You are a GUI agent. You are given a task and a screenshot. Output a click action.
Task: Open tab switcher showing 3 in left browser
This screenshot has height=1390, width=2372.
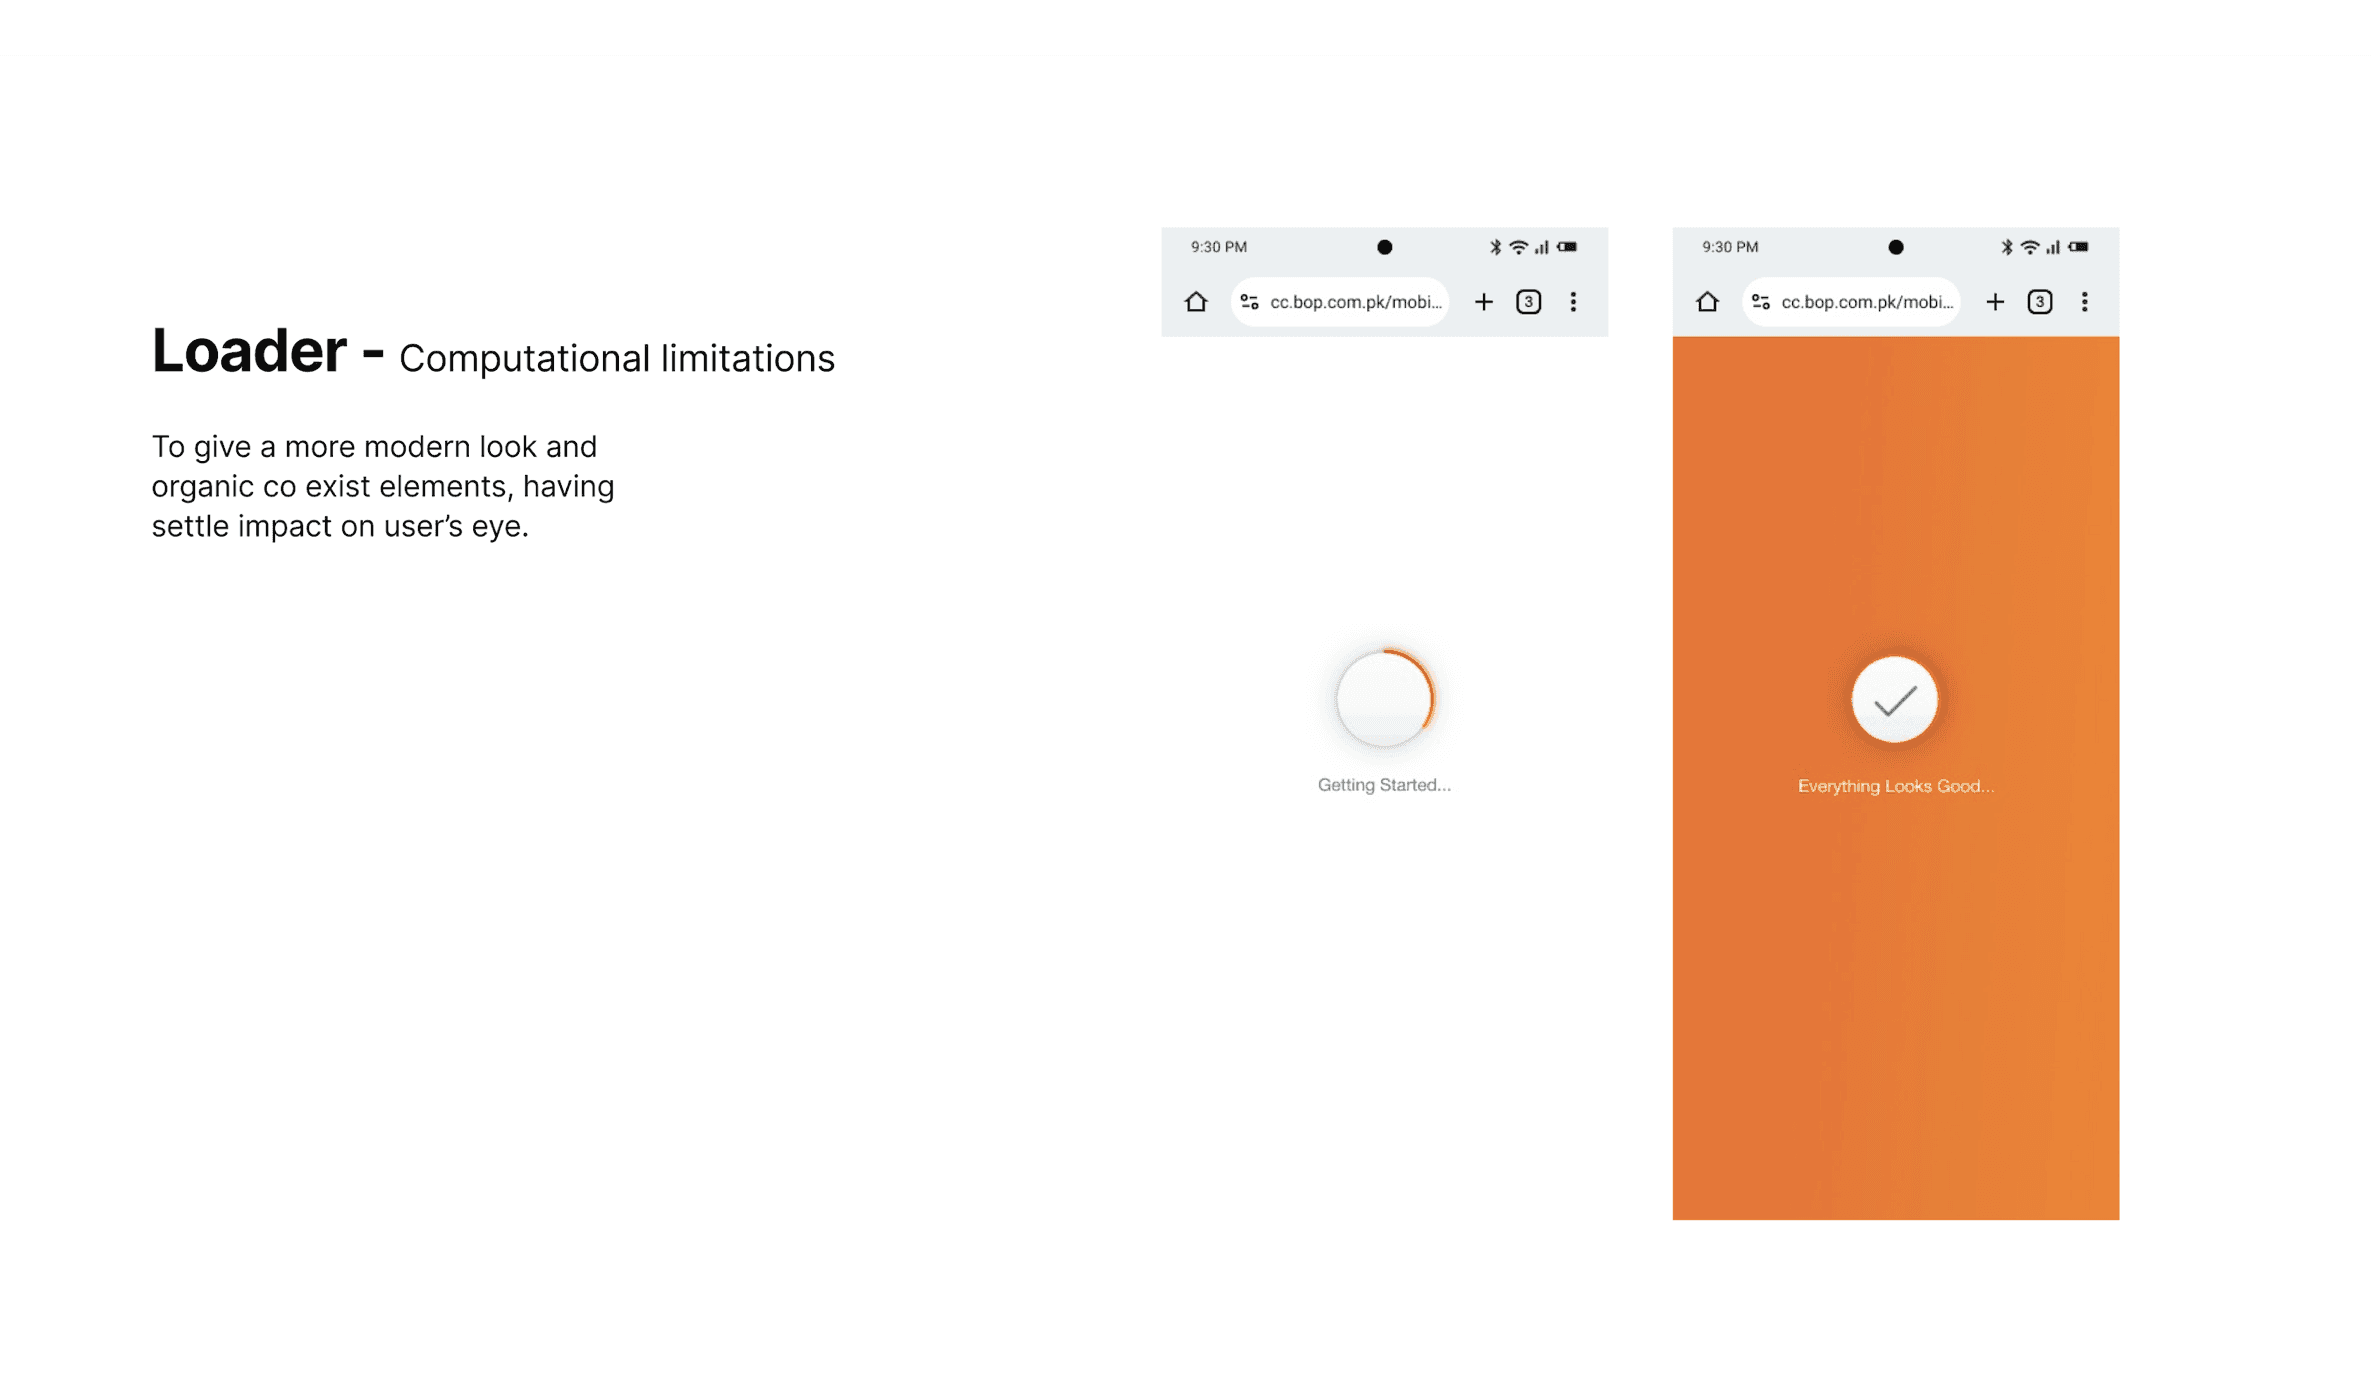1528,302
